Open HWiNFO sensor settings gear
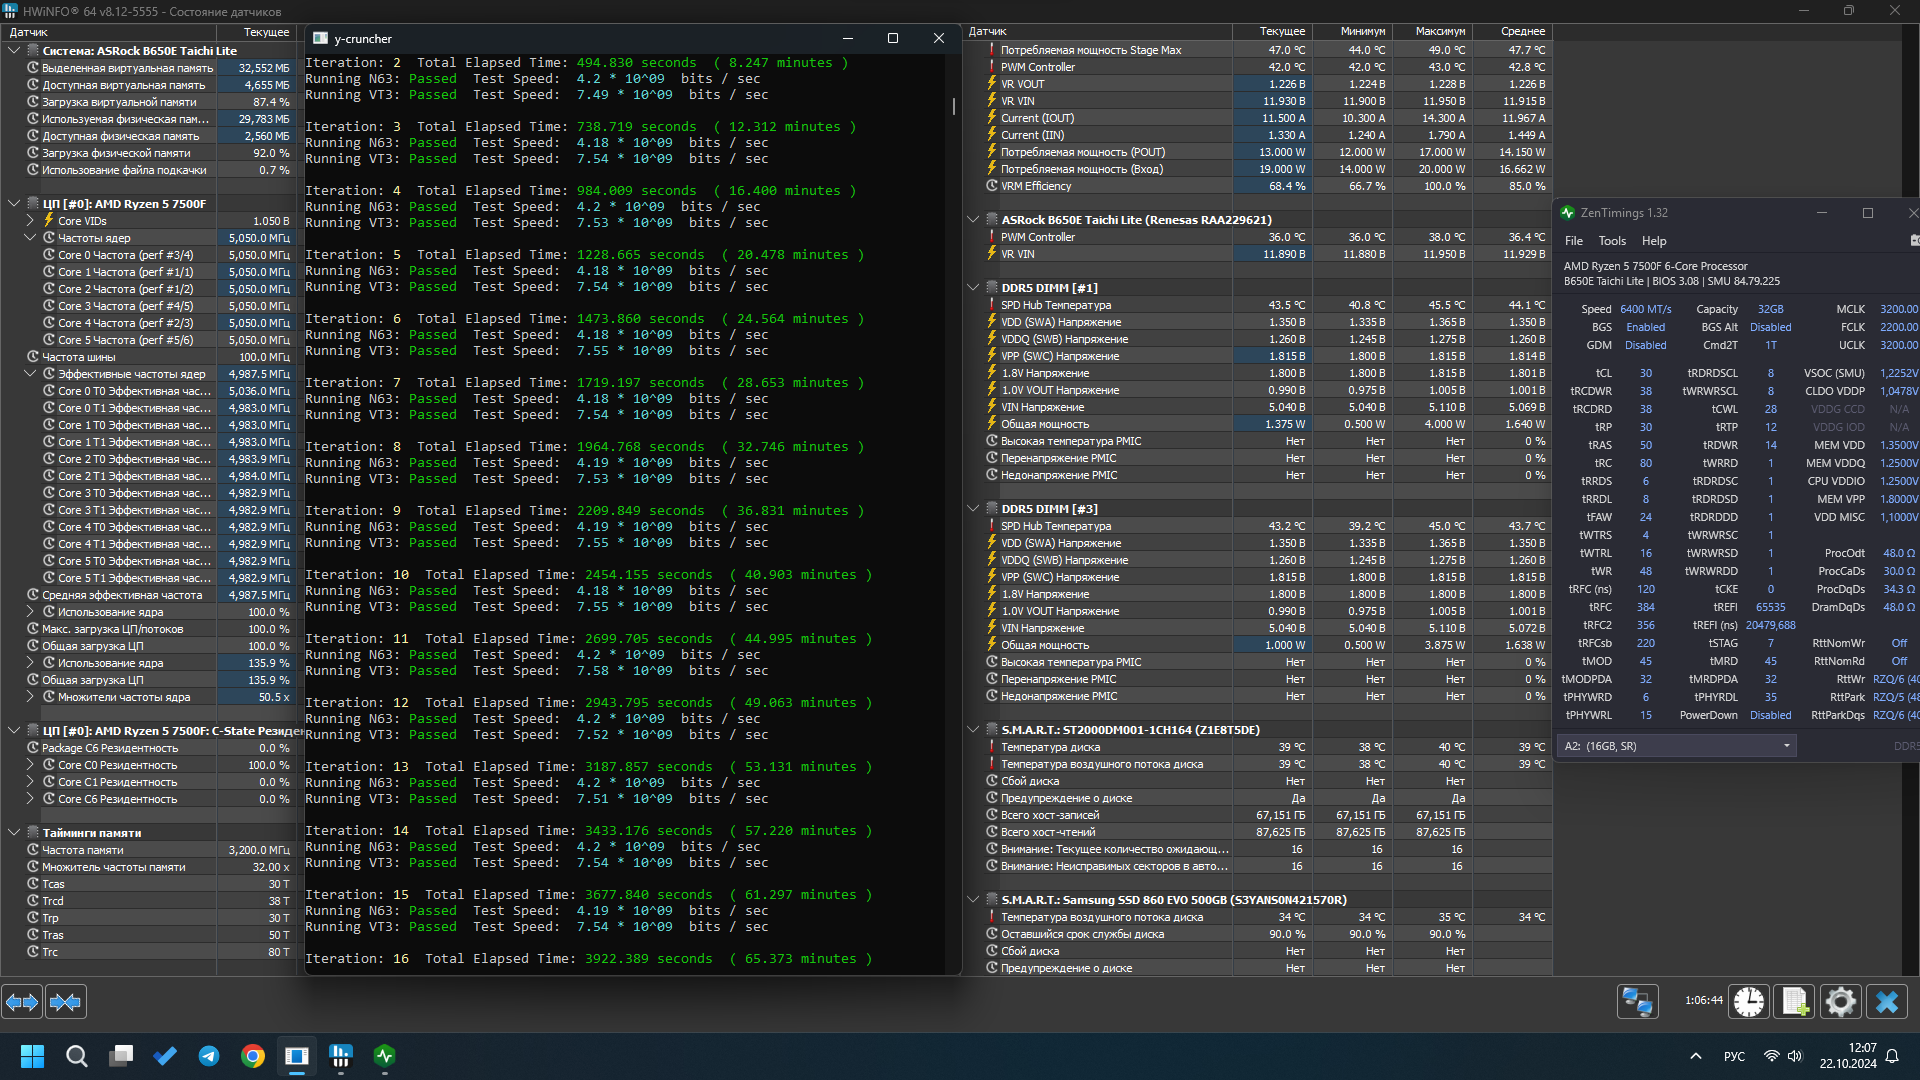 click(x=1840, y=1001)
